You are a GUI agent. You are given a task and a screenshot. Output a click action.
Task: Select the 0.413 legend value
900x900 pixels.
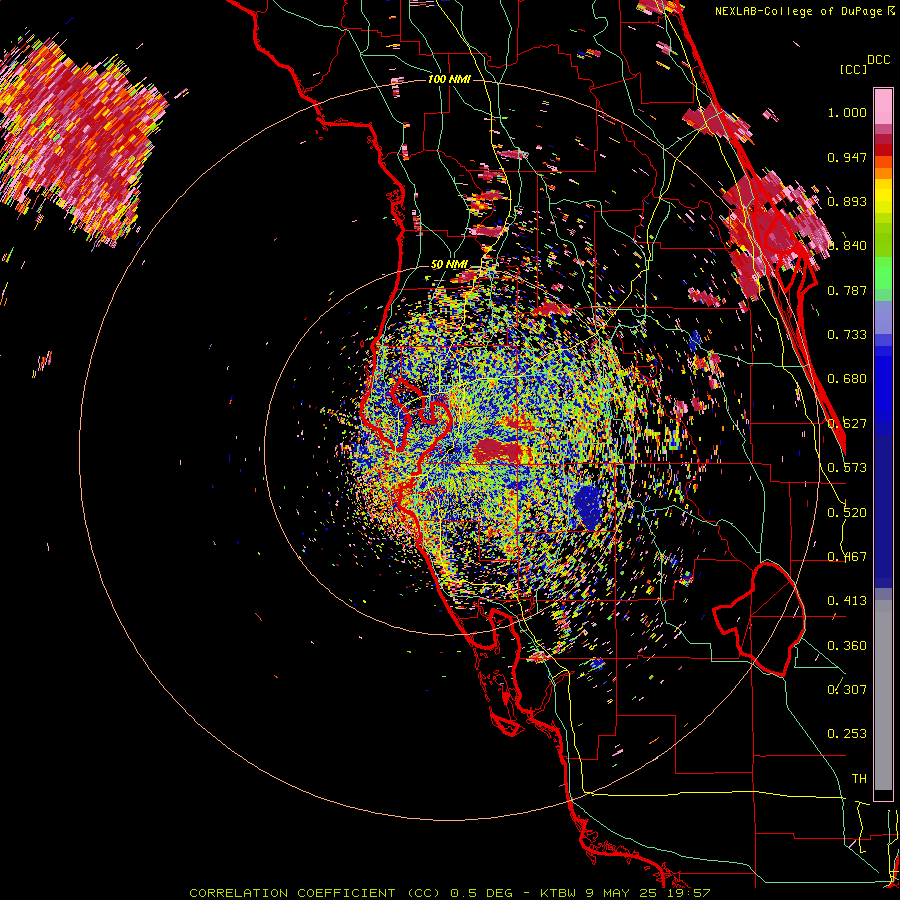(x=847, y=601)
